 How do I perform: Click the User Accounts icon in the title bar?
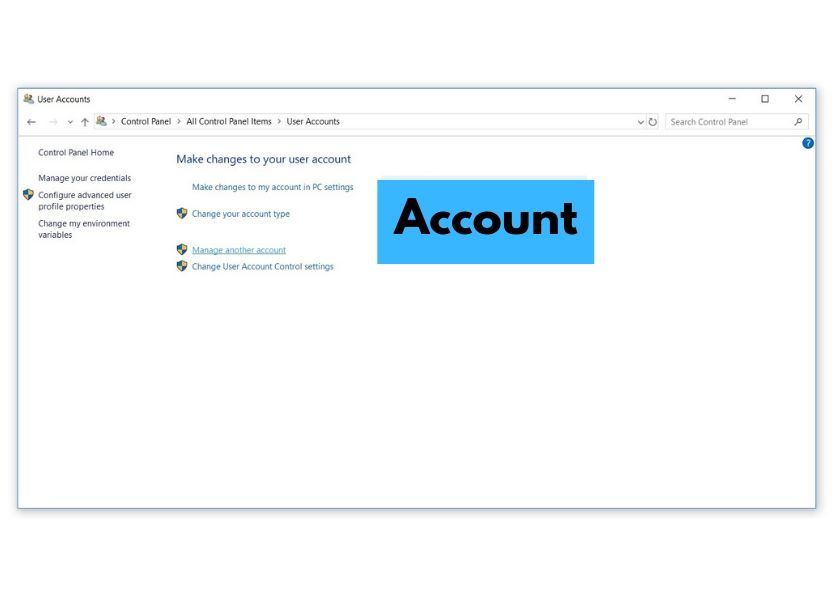[29, 99]
